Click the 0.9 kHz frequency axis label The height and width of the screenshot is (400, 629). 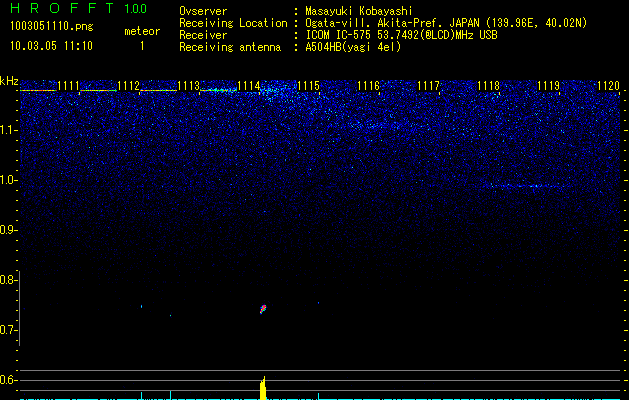click(7, 230)
